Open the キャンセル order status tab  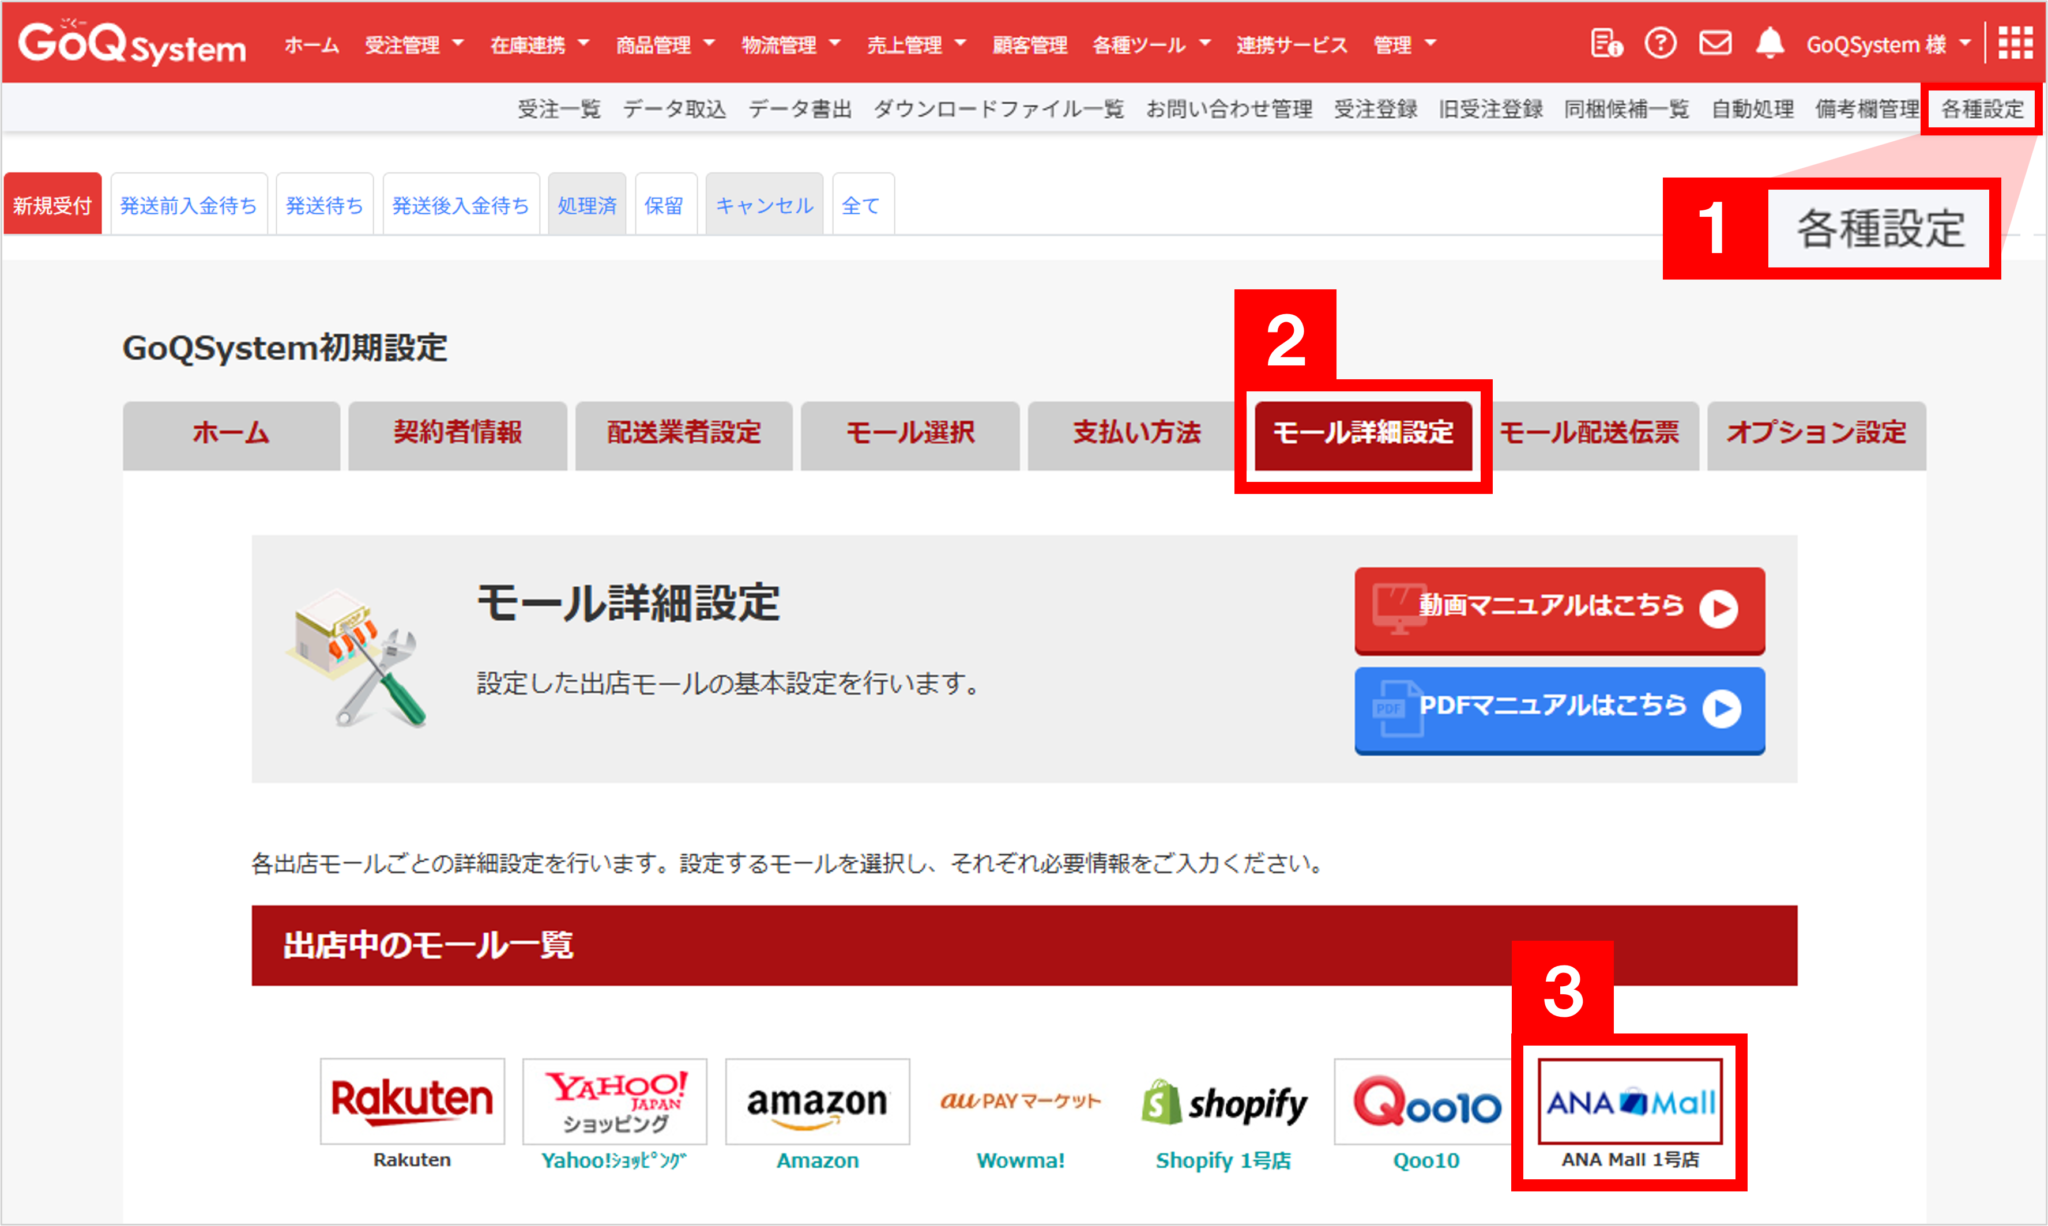click(x=763, y=203)
